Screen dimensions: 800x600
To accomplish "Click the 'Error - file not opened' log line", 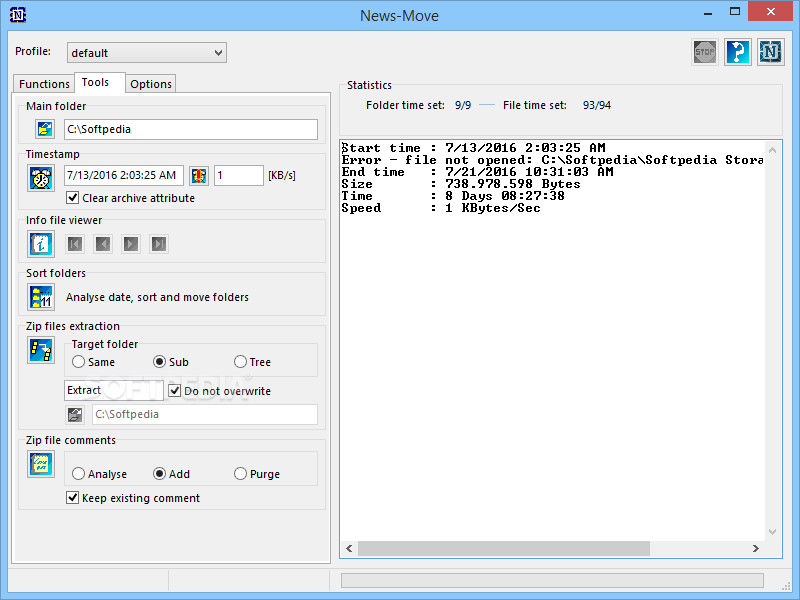I will coord(553,160).
